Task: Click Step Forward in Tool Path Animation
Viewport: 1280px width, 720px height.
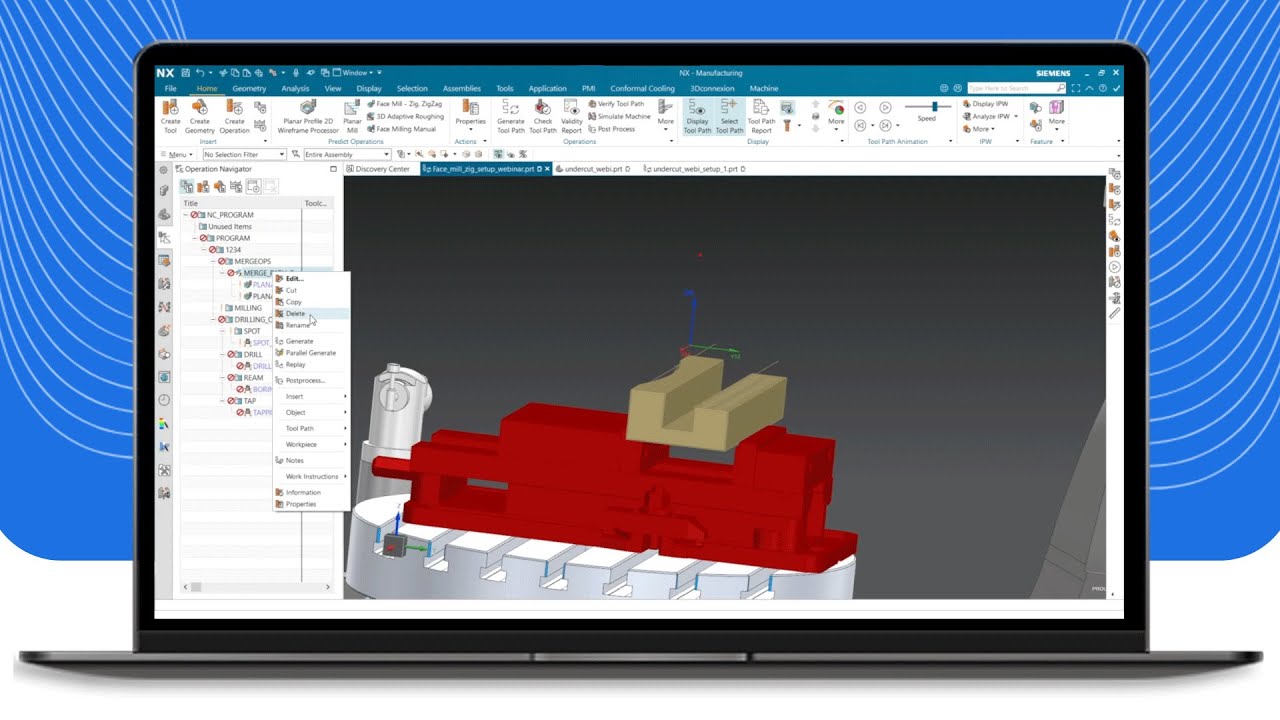Action: coord(885,125)
